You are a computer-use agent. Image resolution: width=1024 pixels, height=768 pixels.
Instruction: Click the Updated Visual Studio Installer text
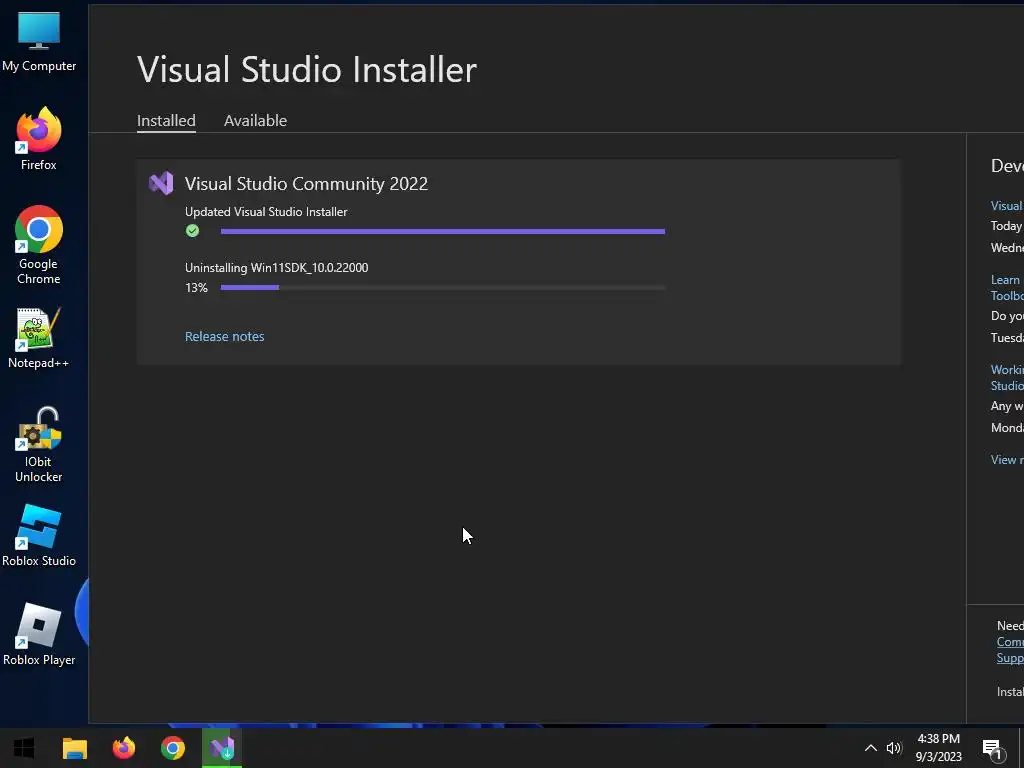click(266, 212)
